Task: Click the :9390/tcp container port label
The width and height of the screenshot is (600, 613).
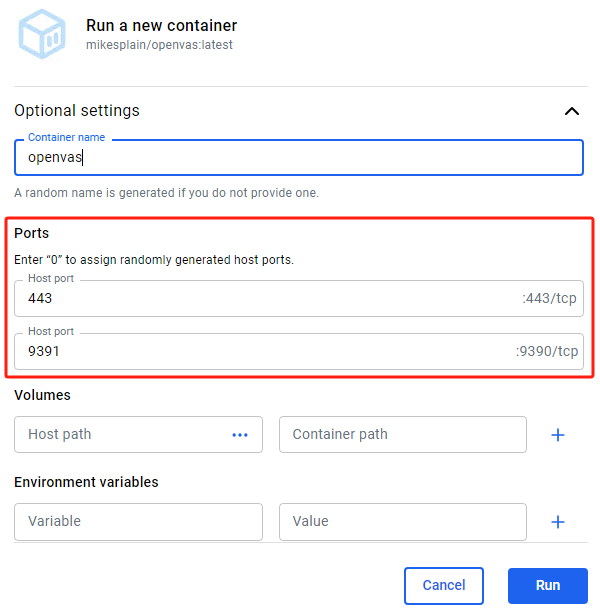Action: click(546, 351)
